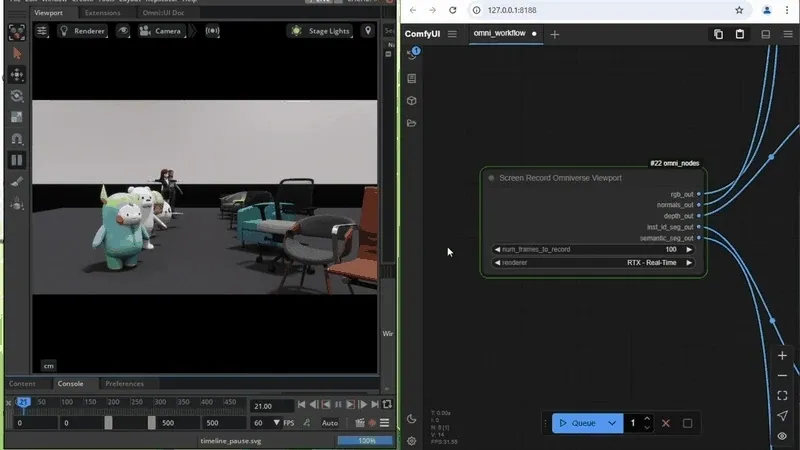Click the left handle of timeline range slider
Screen dimensions: 800x450
pos(108,422)
